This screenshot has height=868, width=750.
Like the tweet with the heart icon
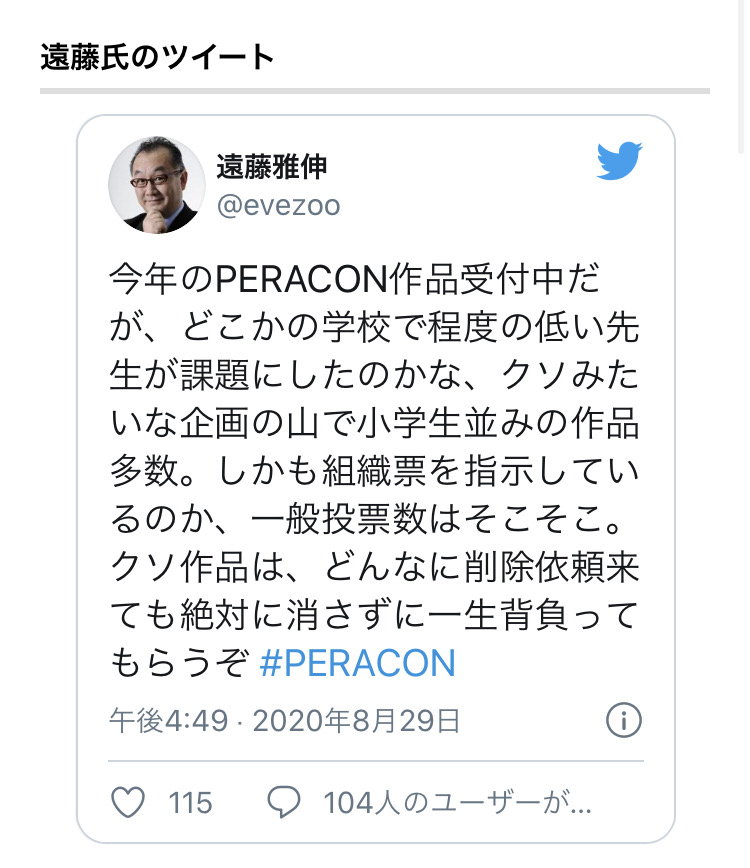tap(128, 802)
